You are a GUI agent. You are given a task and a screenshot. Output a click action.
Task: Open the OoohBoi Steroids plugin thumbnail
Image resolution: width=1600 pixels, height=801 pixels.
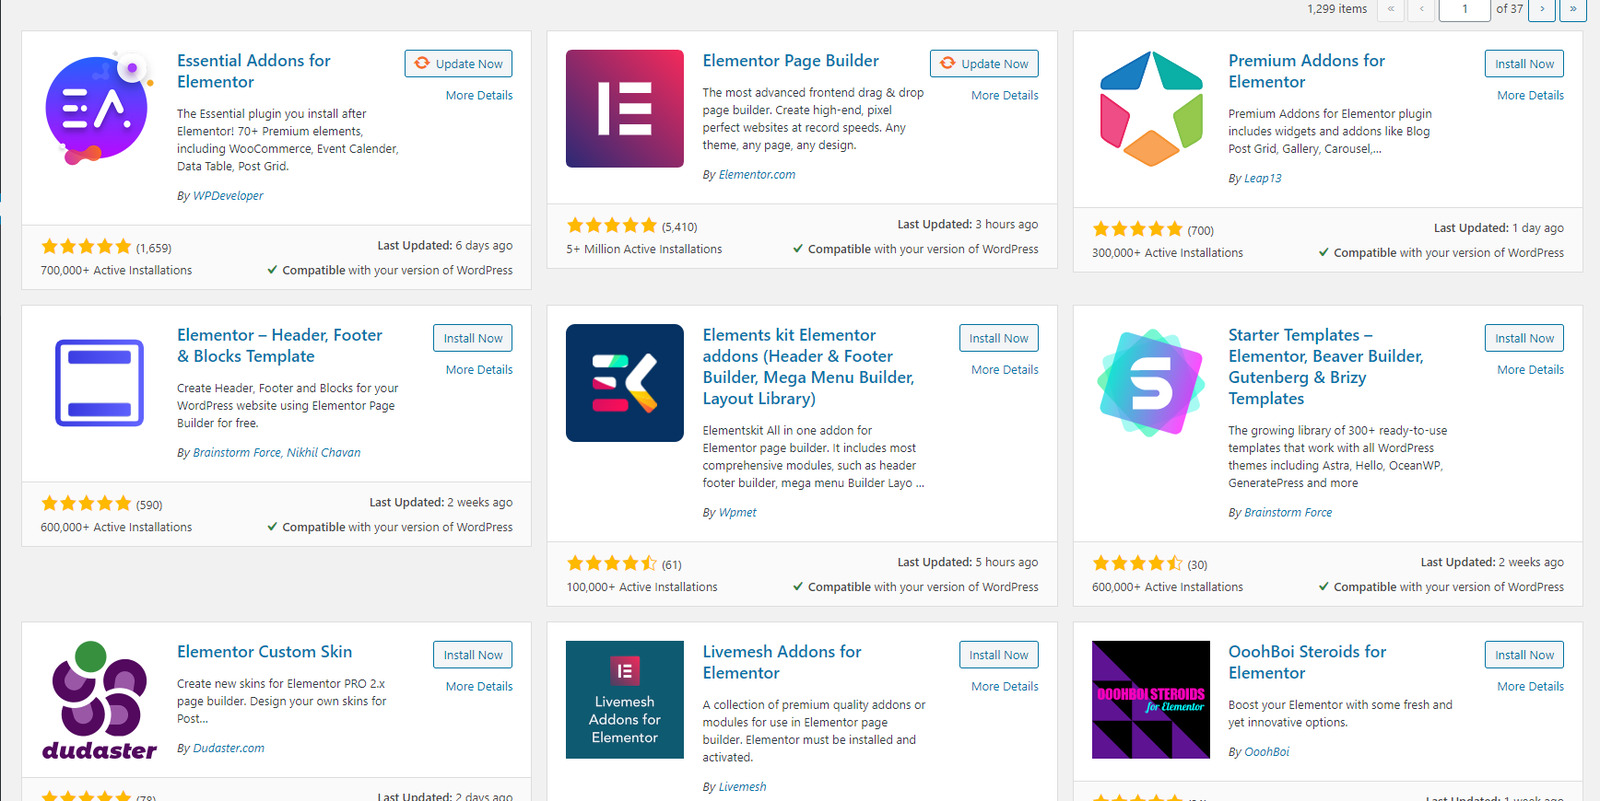pos(1151,700)
